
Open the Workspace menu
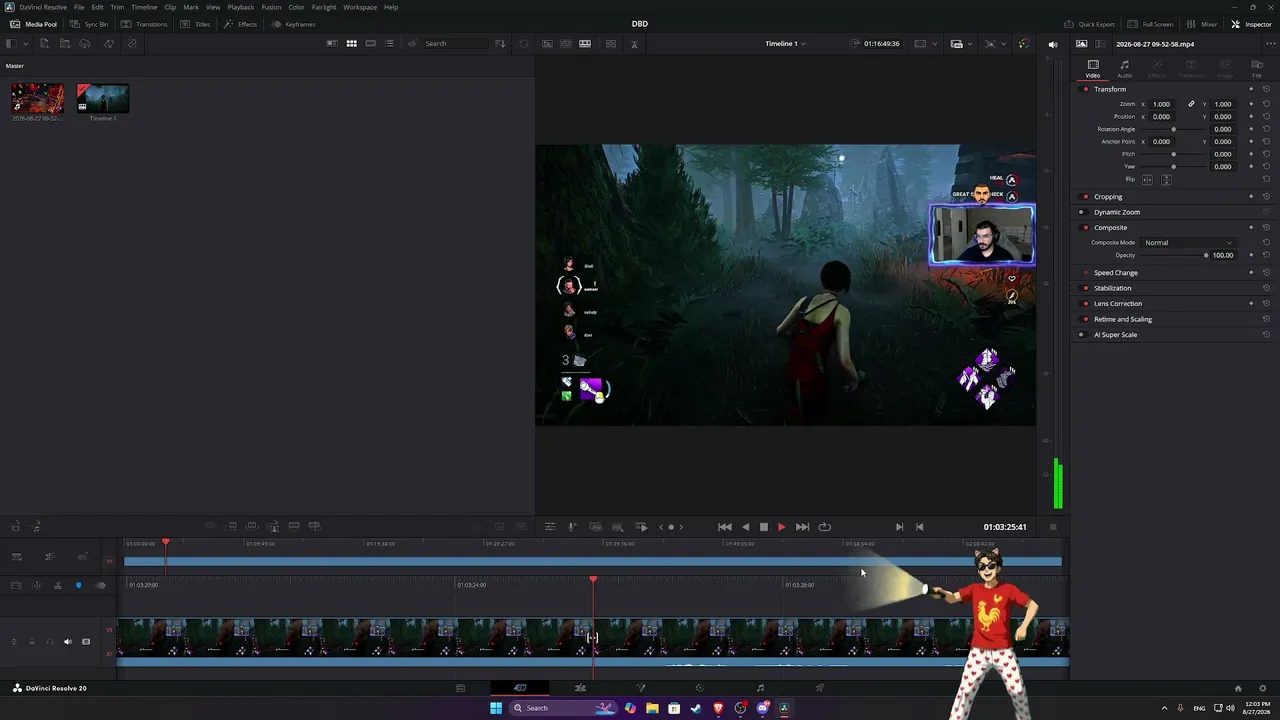360,7
